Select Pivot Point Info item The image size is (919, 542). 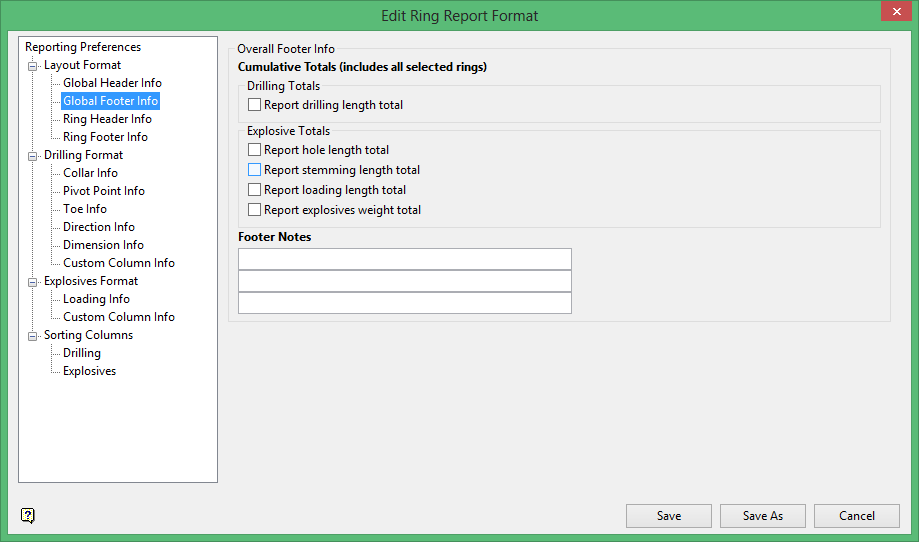click(103, 191)
